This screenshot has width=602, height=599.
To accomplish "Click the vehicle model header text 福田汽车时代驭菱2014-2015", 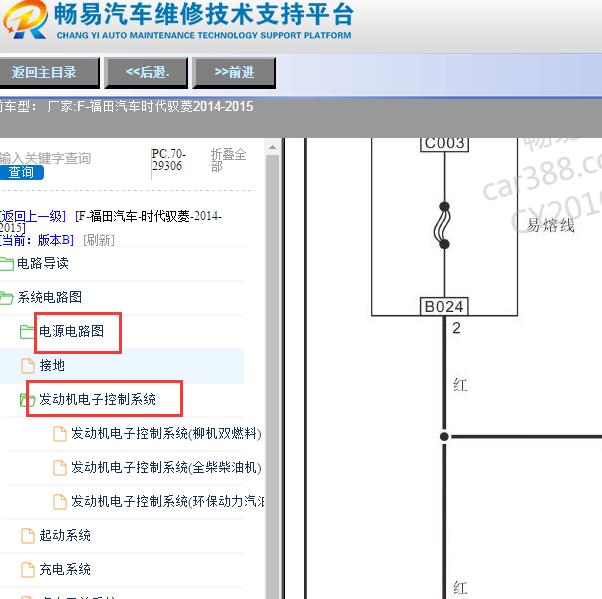I will [171, 106].
